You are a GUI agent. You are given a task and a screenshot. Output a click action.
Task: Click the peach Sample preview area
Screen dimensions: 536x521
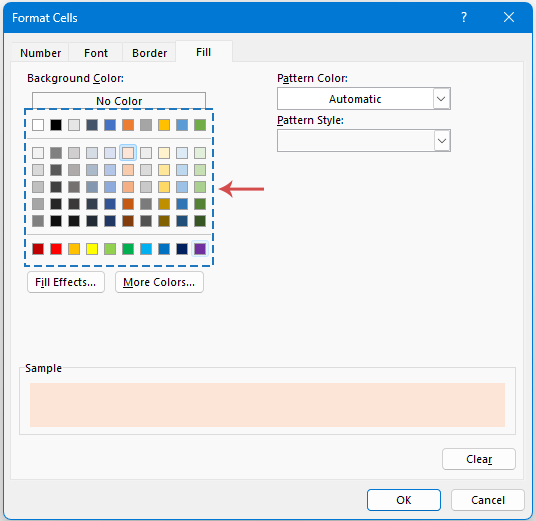click(x=267, y=405)
